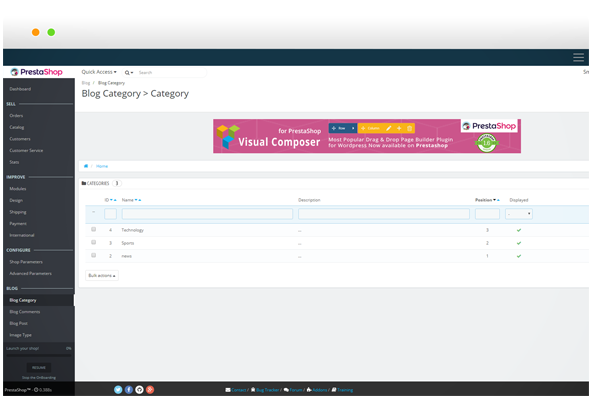Select the Sports category checkbox
This screenshot has width=591, height=411.
point(93,242)
